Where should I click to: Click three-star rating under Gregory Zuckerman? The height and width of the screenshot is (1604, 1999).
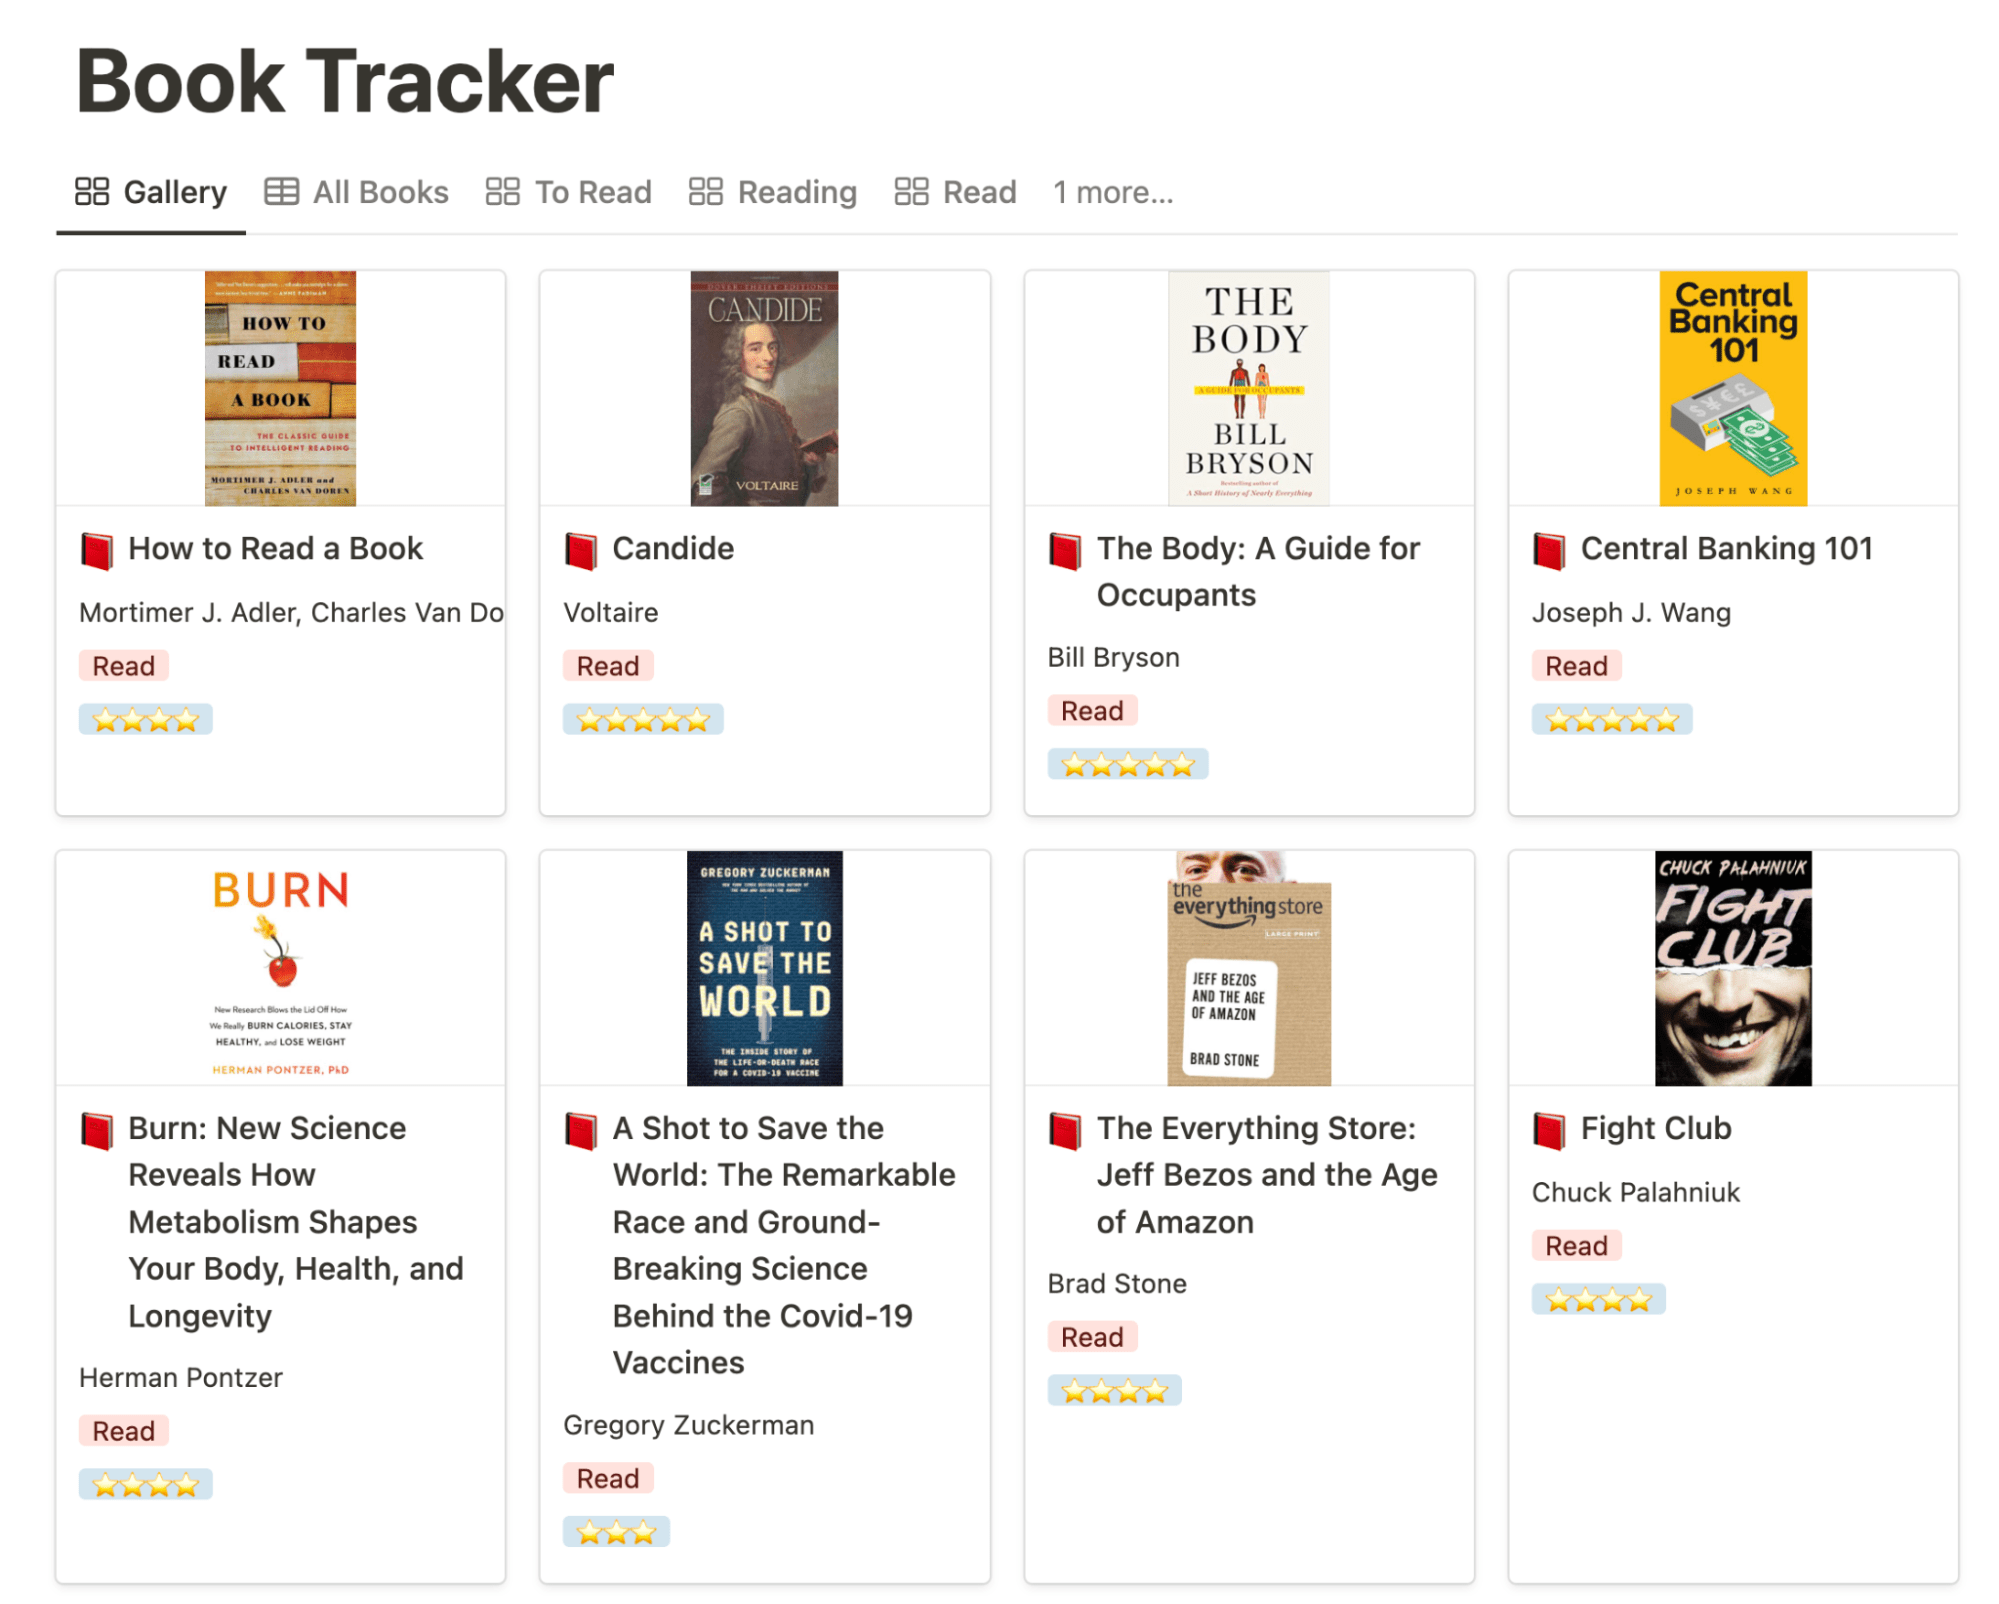click(616, 1531)
